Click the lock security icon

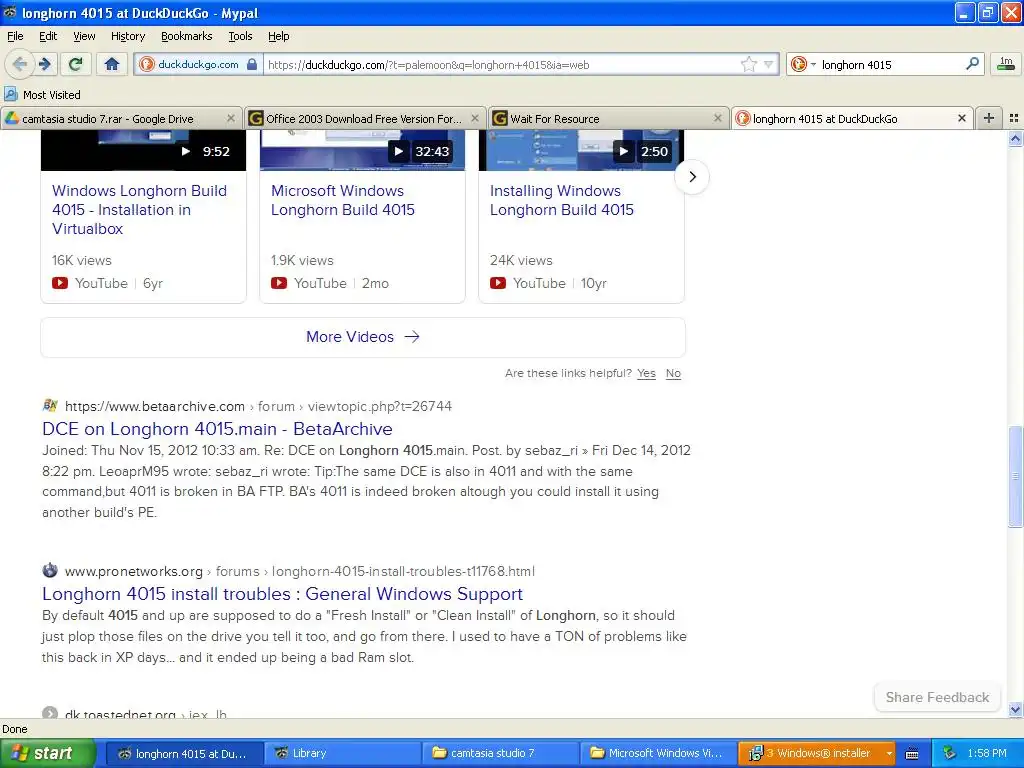[x=252, y=64]
